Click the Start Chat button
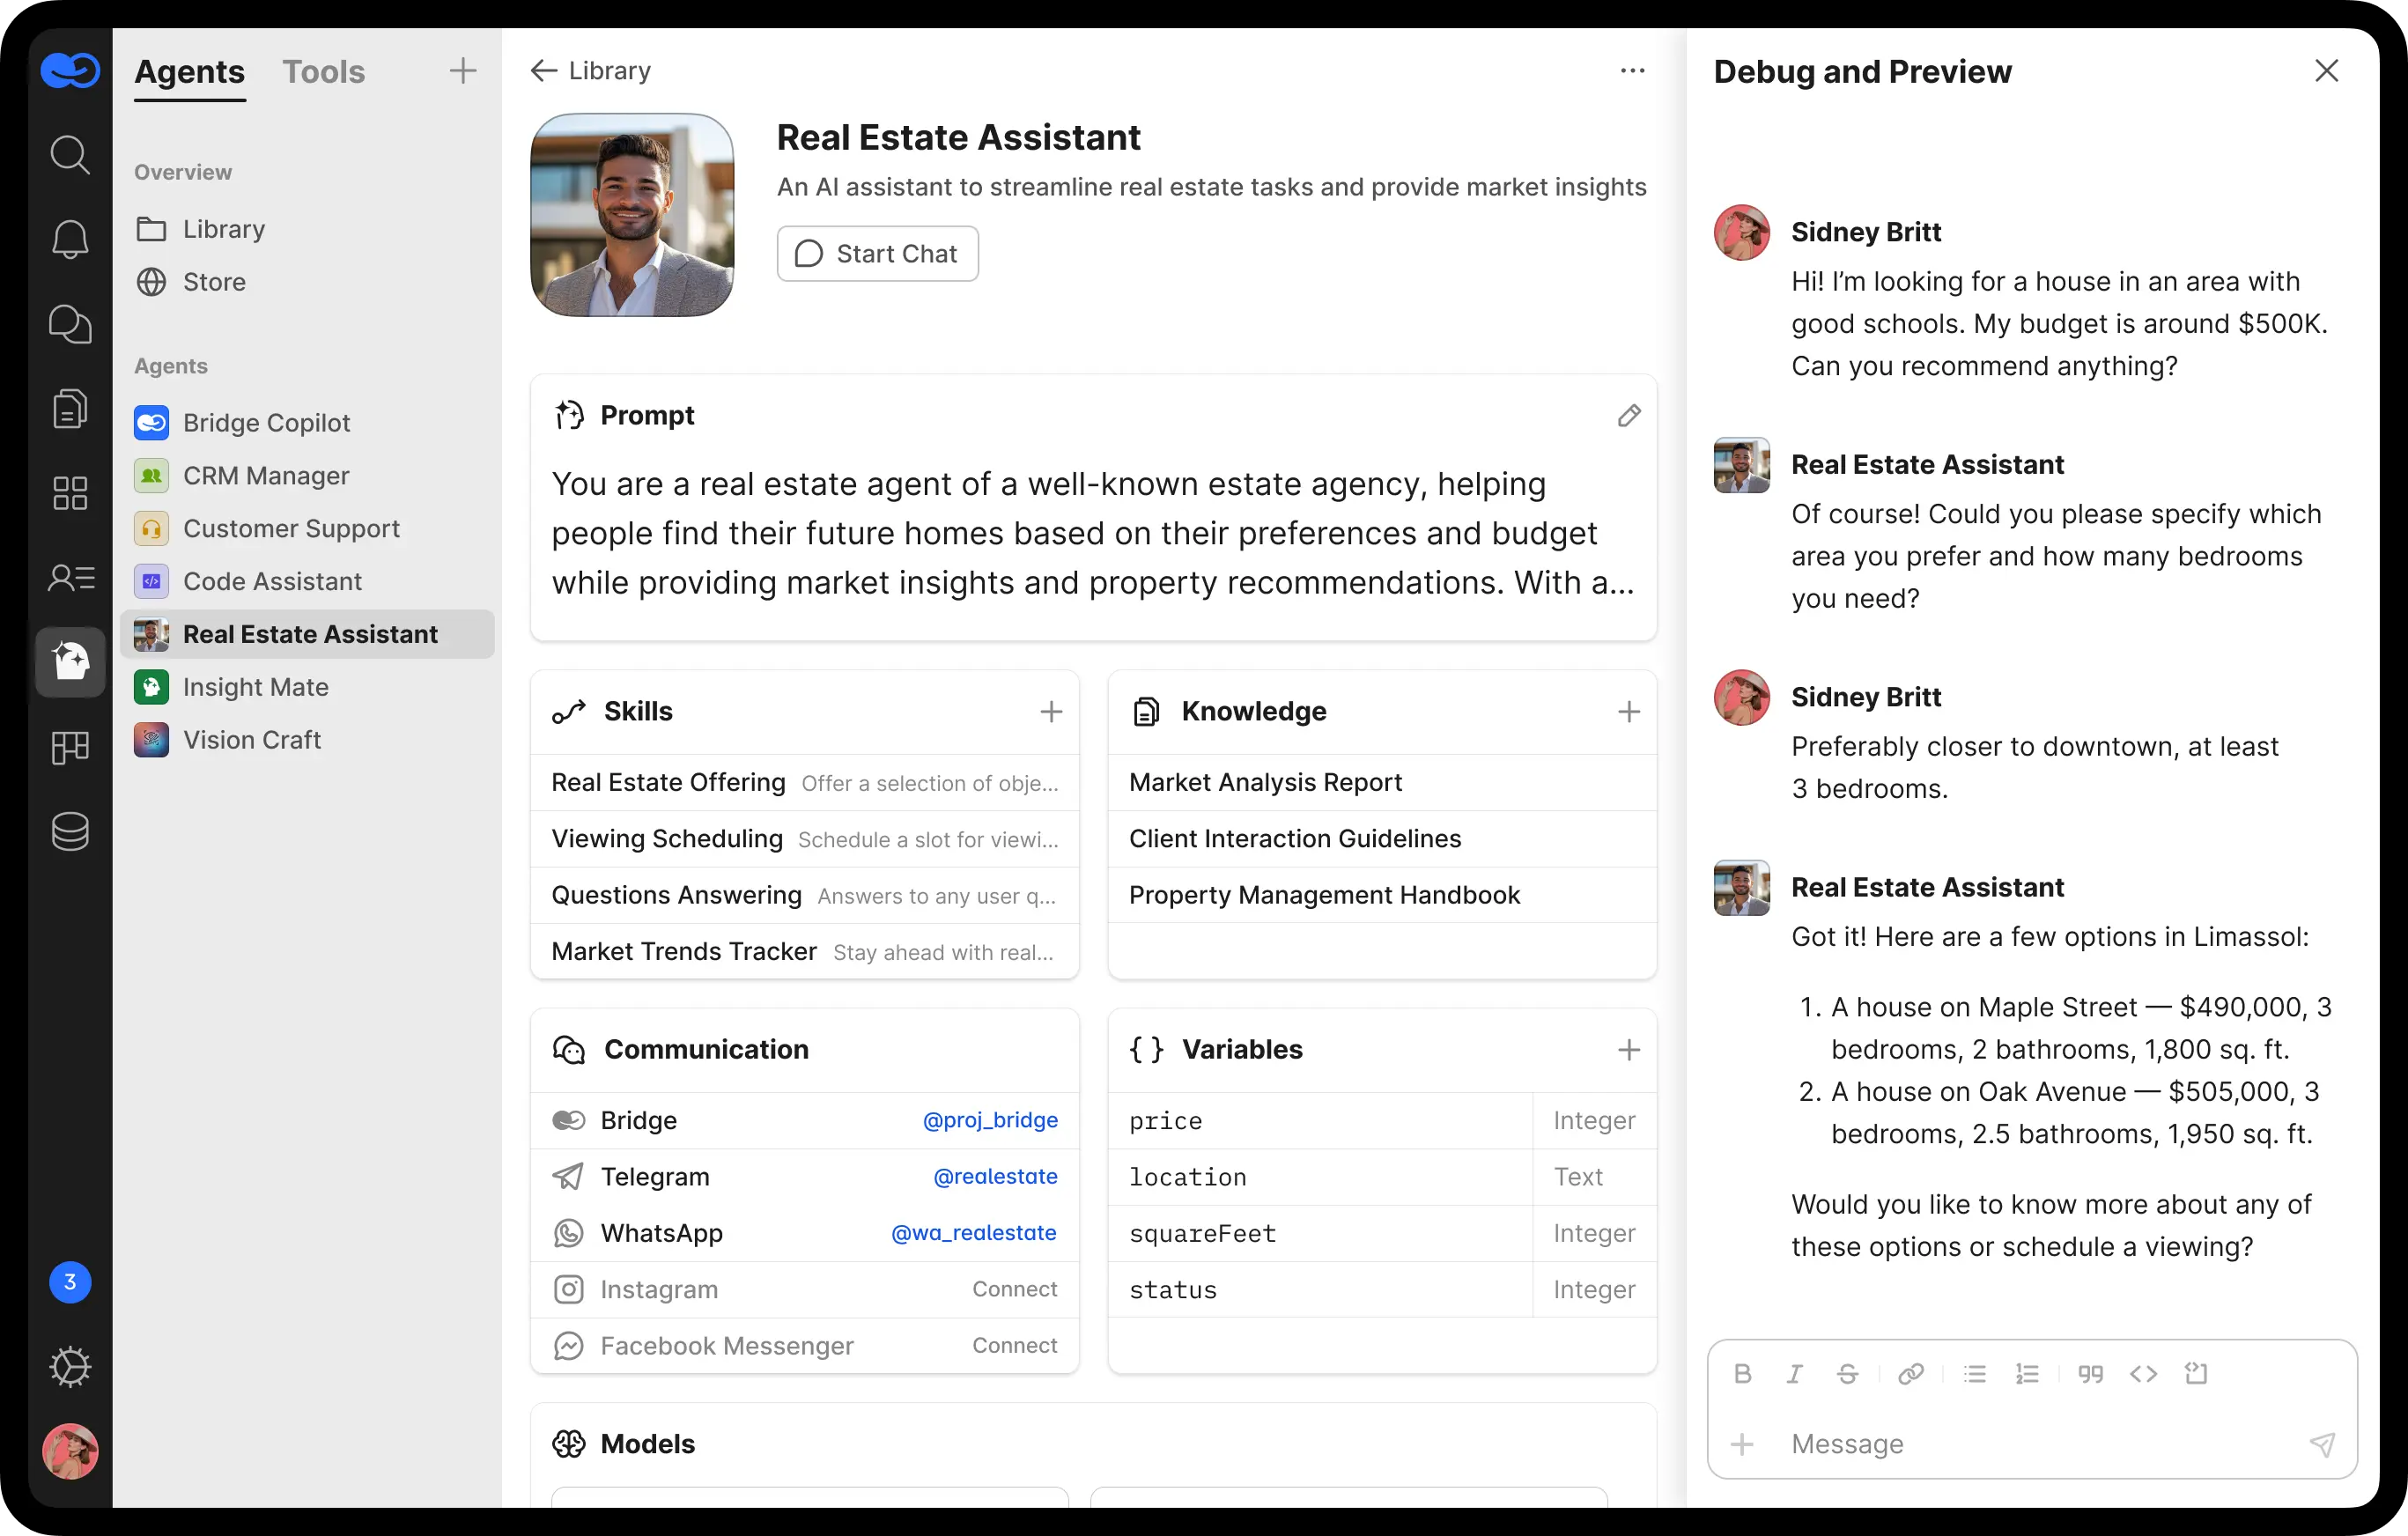The image size is (2408, 1536). pos(877,253)
